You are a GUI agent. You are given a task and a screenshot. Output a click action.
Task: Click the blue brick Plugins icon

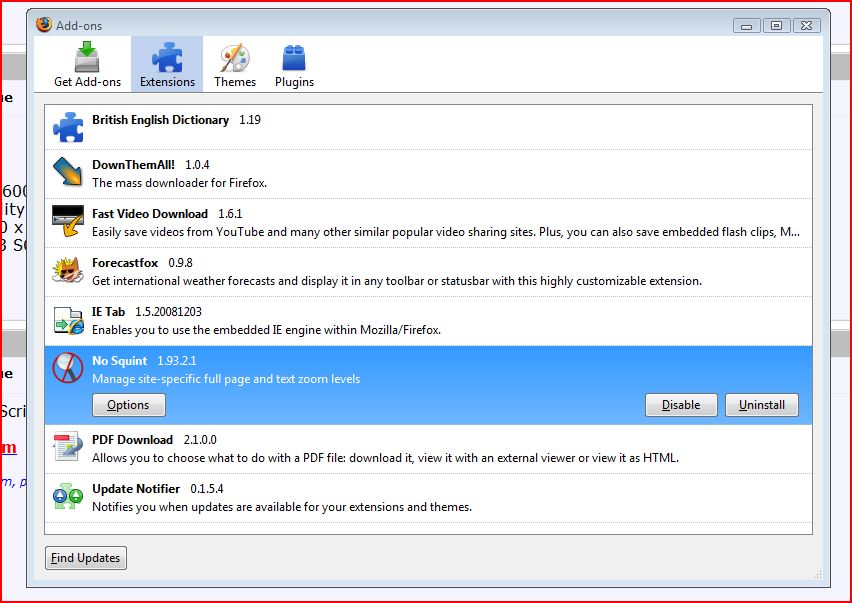[x=294, y=58]
